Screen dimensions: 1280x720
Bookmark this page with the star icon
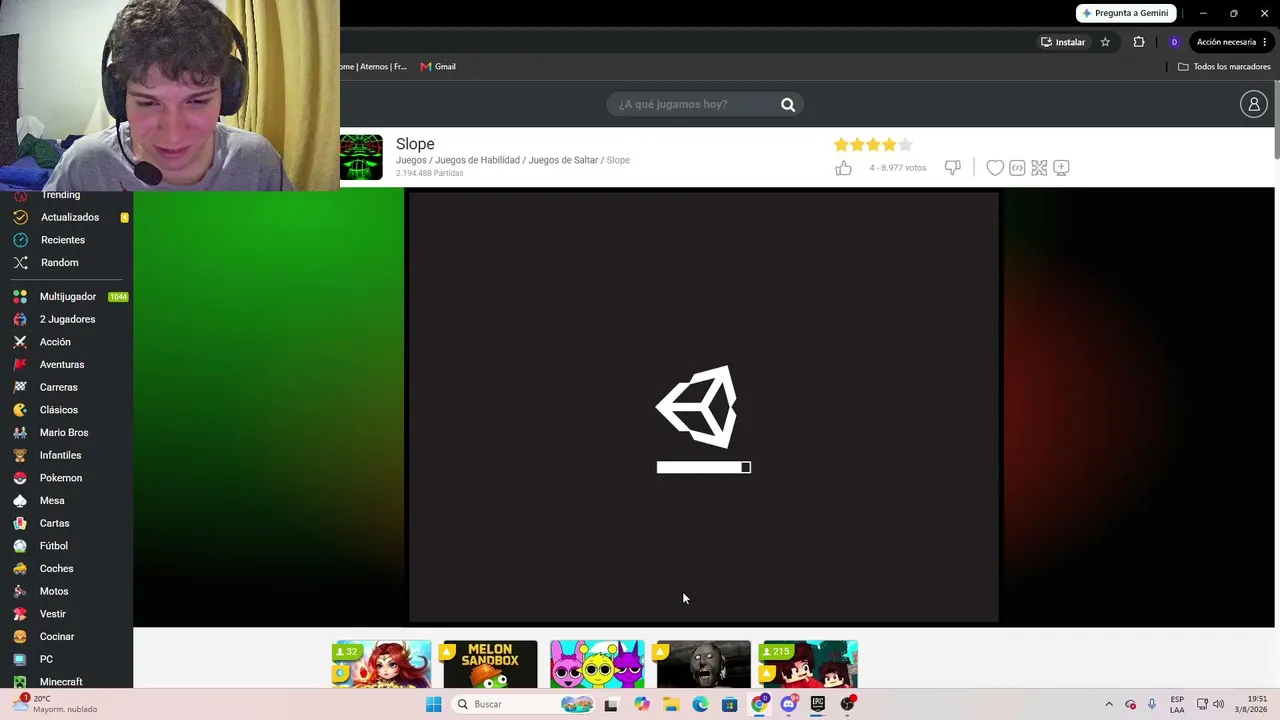click(x=1105, y=42)
